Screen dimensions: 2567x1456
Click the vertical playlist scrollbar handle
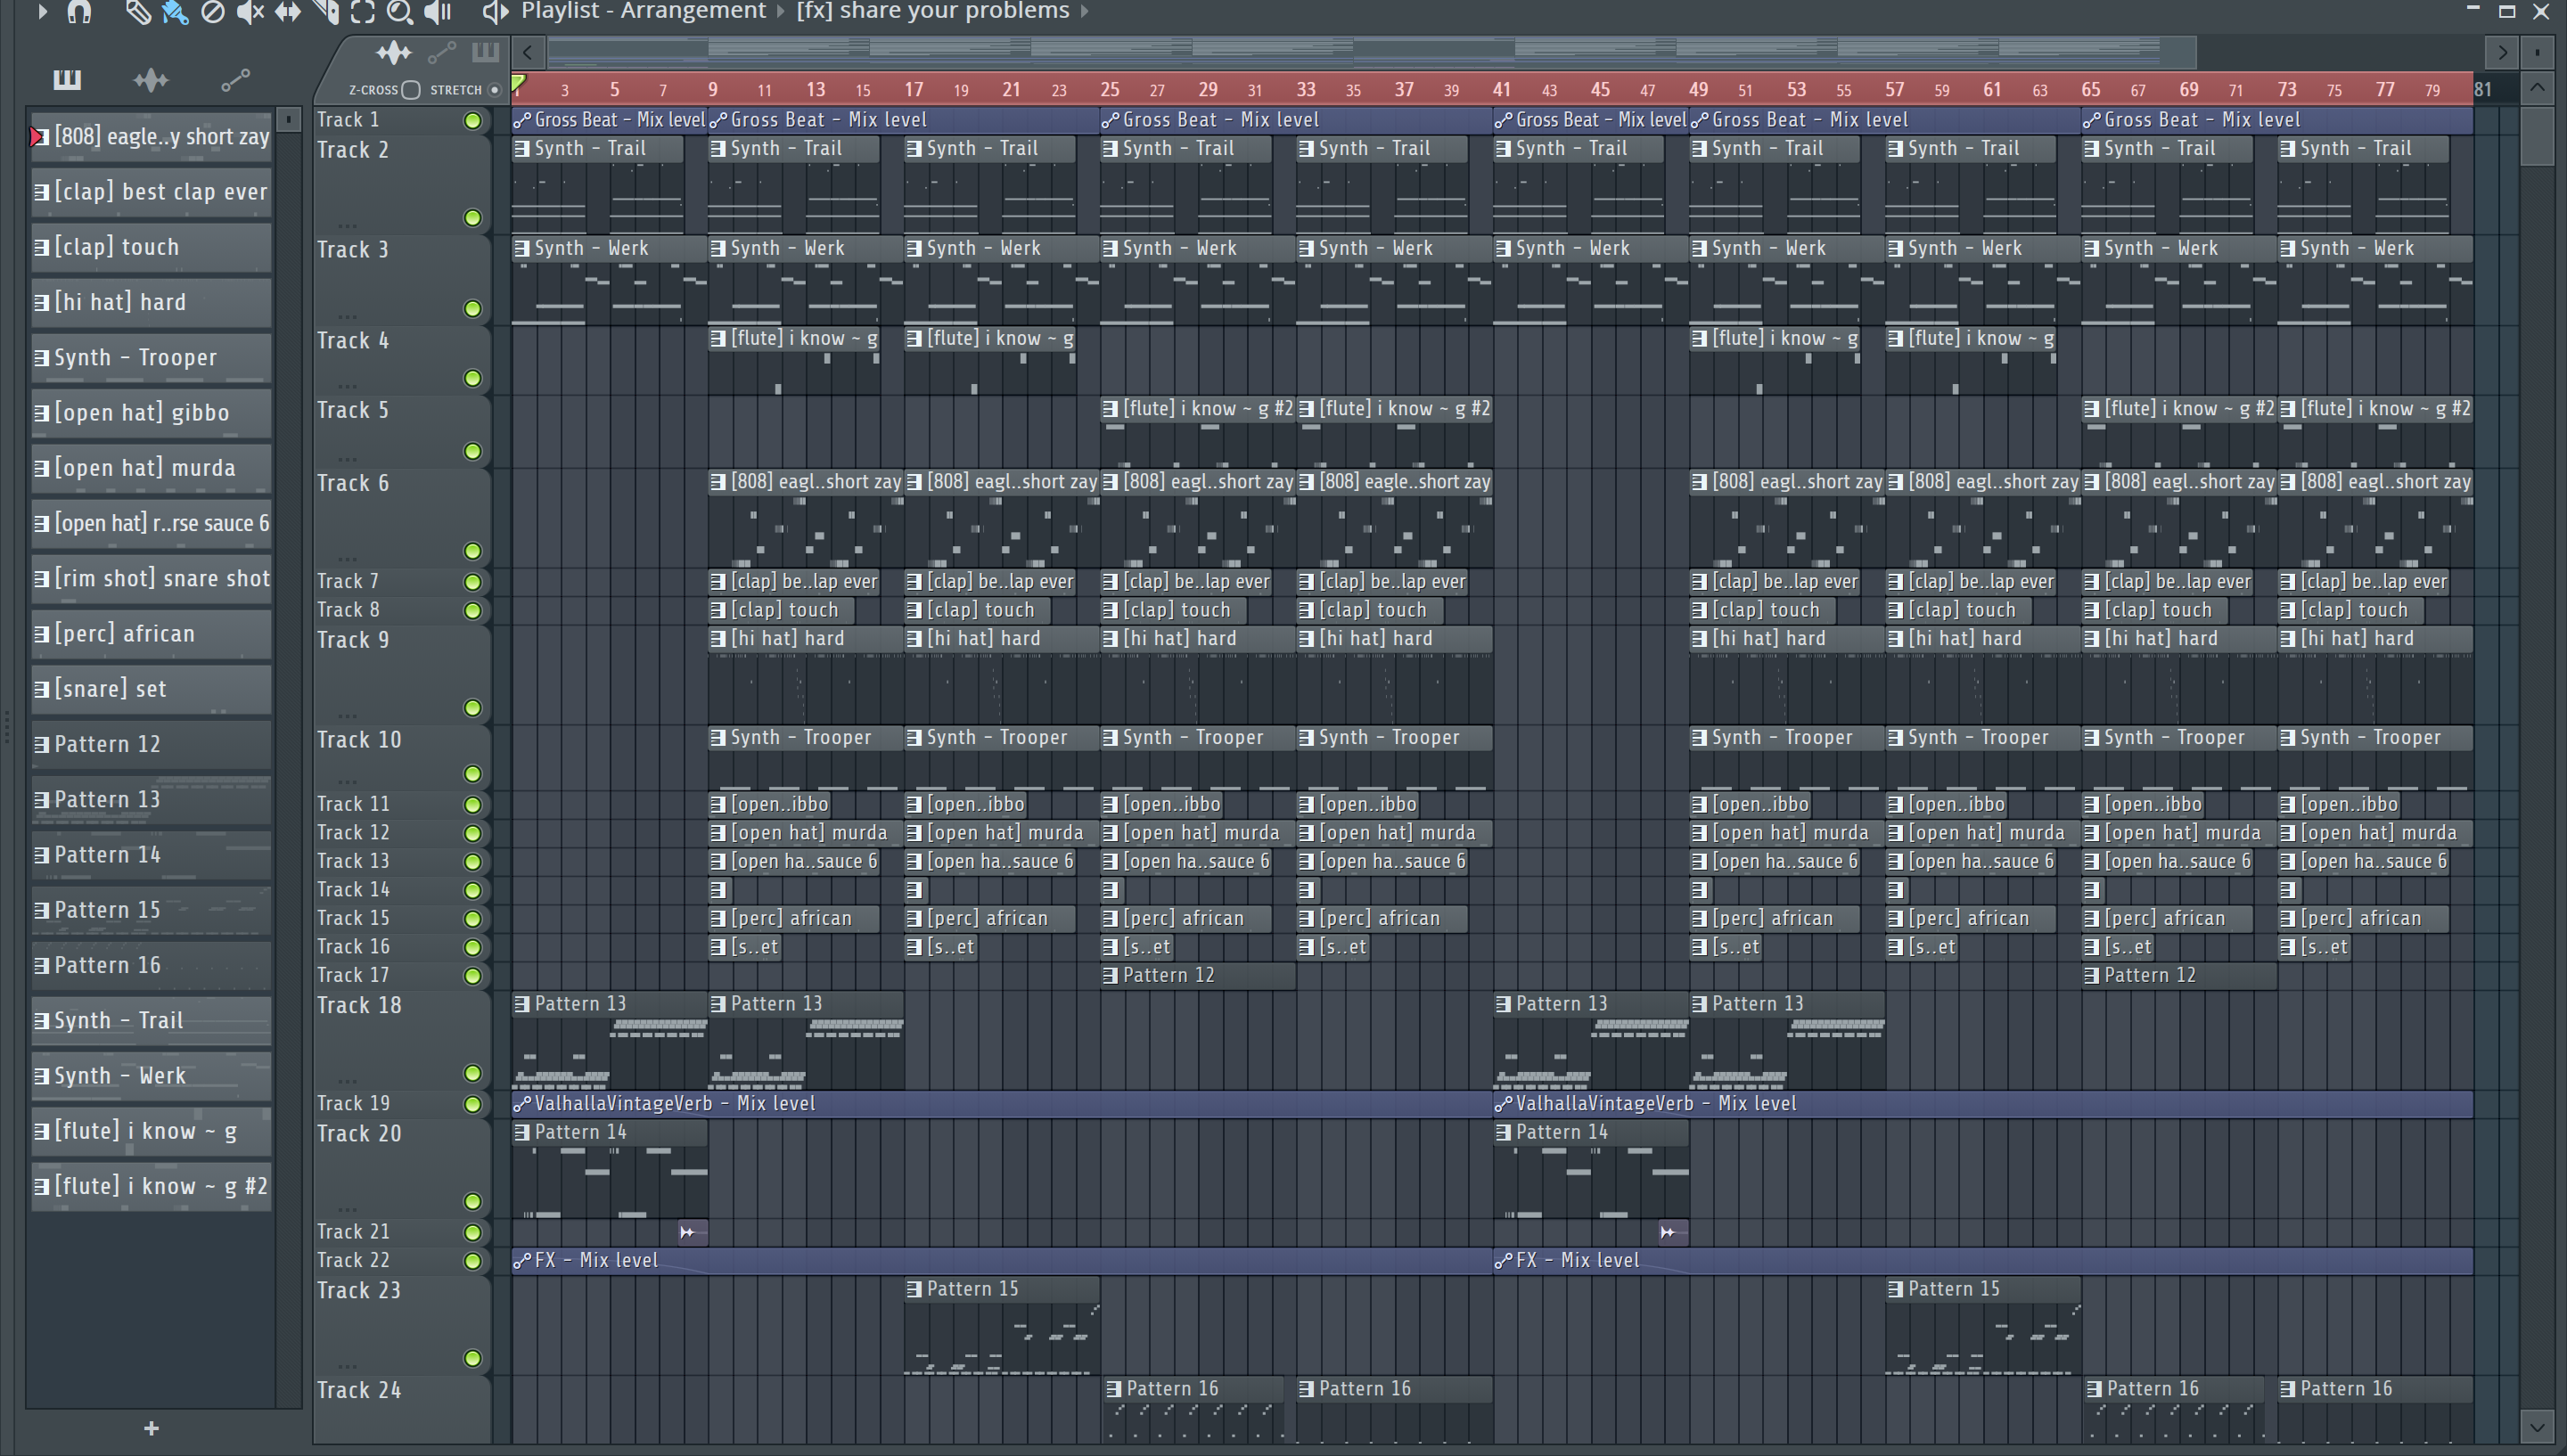(x=2537, y=136)
